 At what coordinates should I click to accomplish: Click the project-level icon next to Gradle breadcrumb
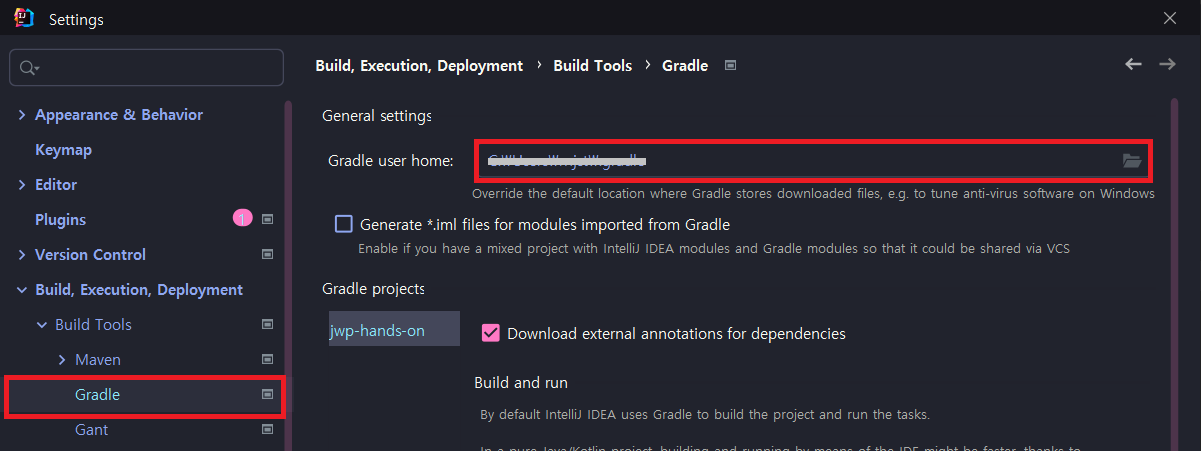click(730, 65)
